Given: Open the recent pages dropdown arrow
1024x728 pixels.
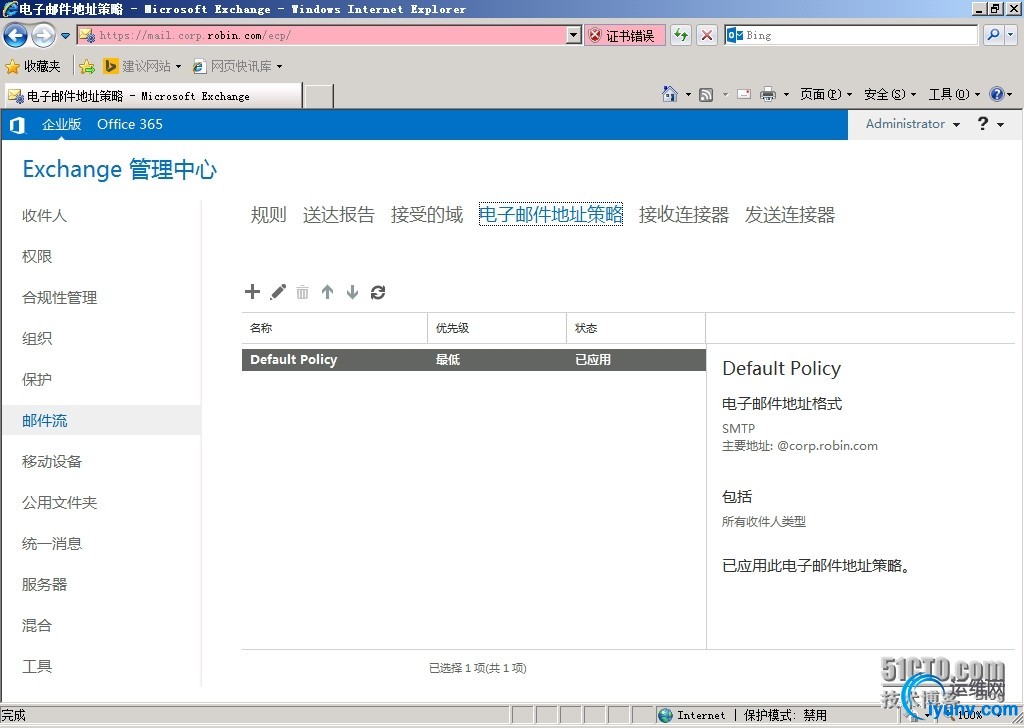Looking at the screenshot, I should click(65, 36).
